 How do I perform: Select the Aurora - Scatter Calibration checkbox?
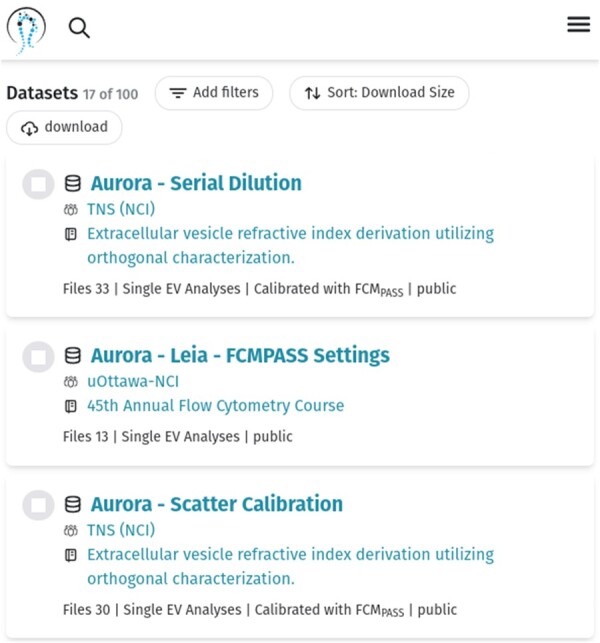click(x=38, y=505)
